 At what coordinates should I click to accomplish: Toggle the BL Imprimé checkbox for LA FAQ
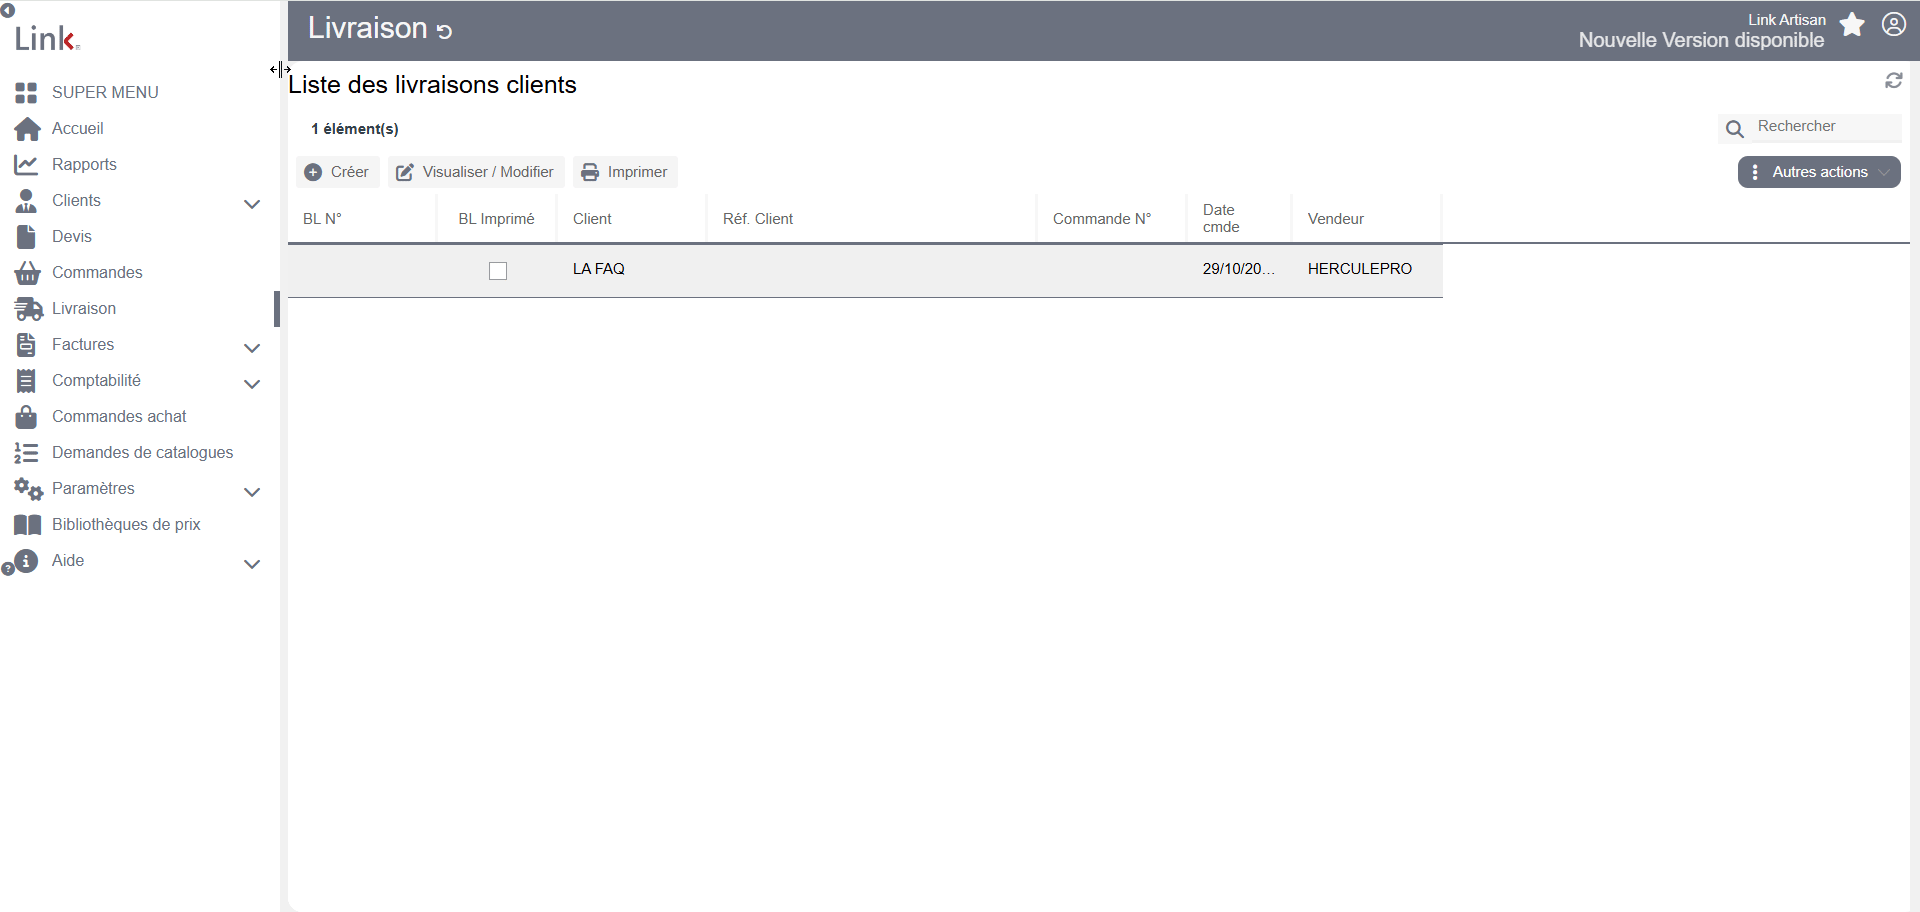click(498, 271)
